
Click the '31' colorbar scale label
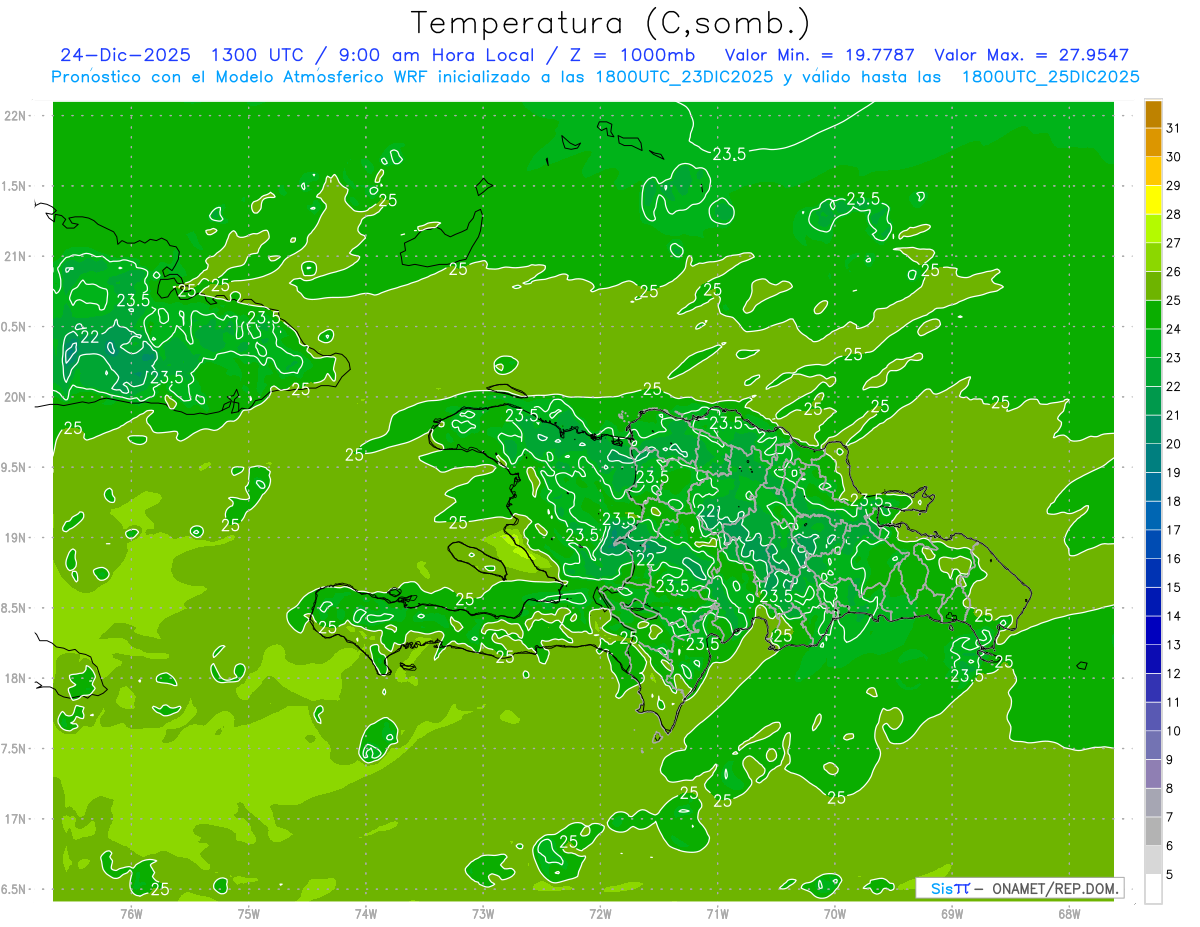coord(1174,128)
